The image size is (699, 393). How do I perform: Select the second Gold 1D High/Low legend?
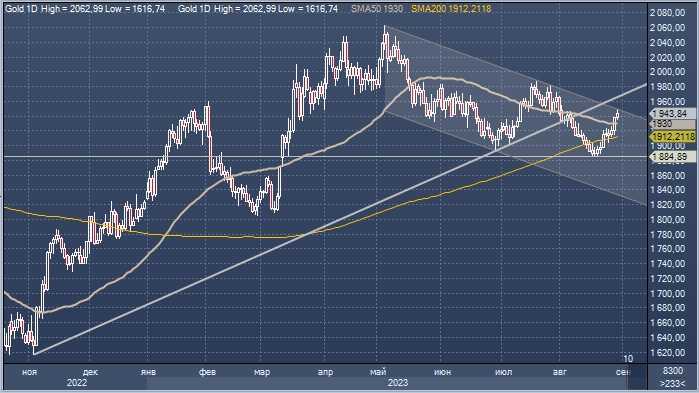pos(258,8)
